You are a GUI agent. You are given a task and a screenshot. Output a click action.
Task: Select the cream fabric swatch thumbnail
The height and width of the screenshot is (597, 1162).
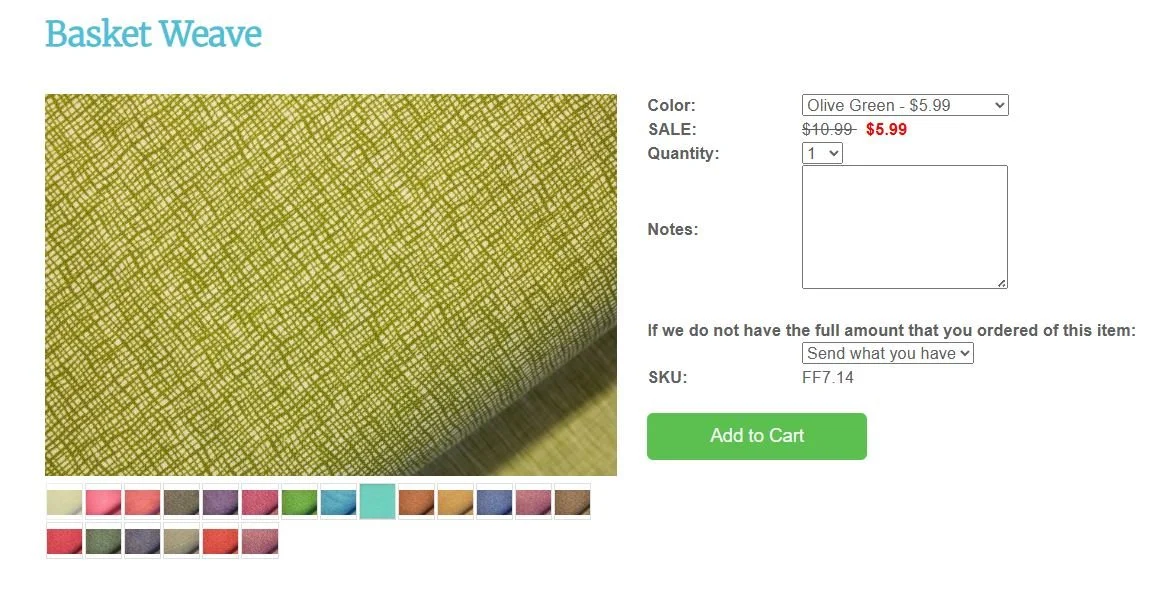pos(64,501)
